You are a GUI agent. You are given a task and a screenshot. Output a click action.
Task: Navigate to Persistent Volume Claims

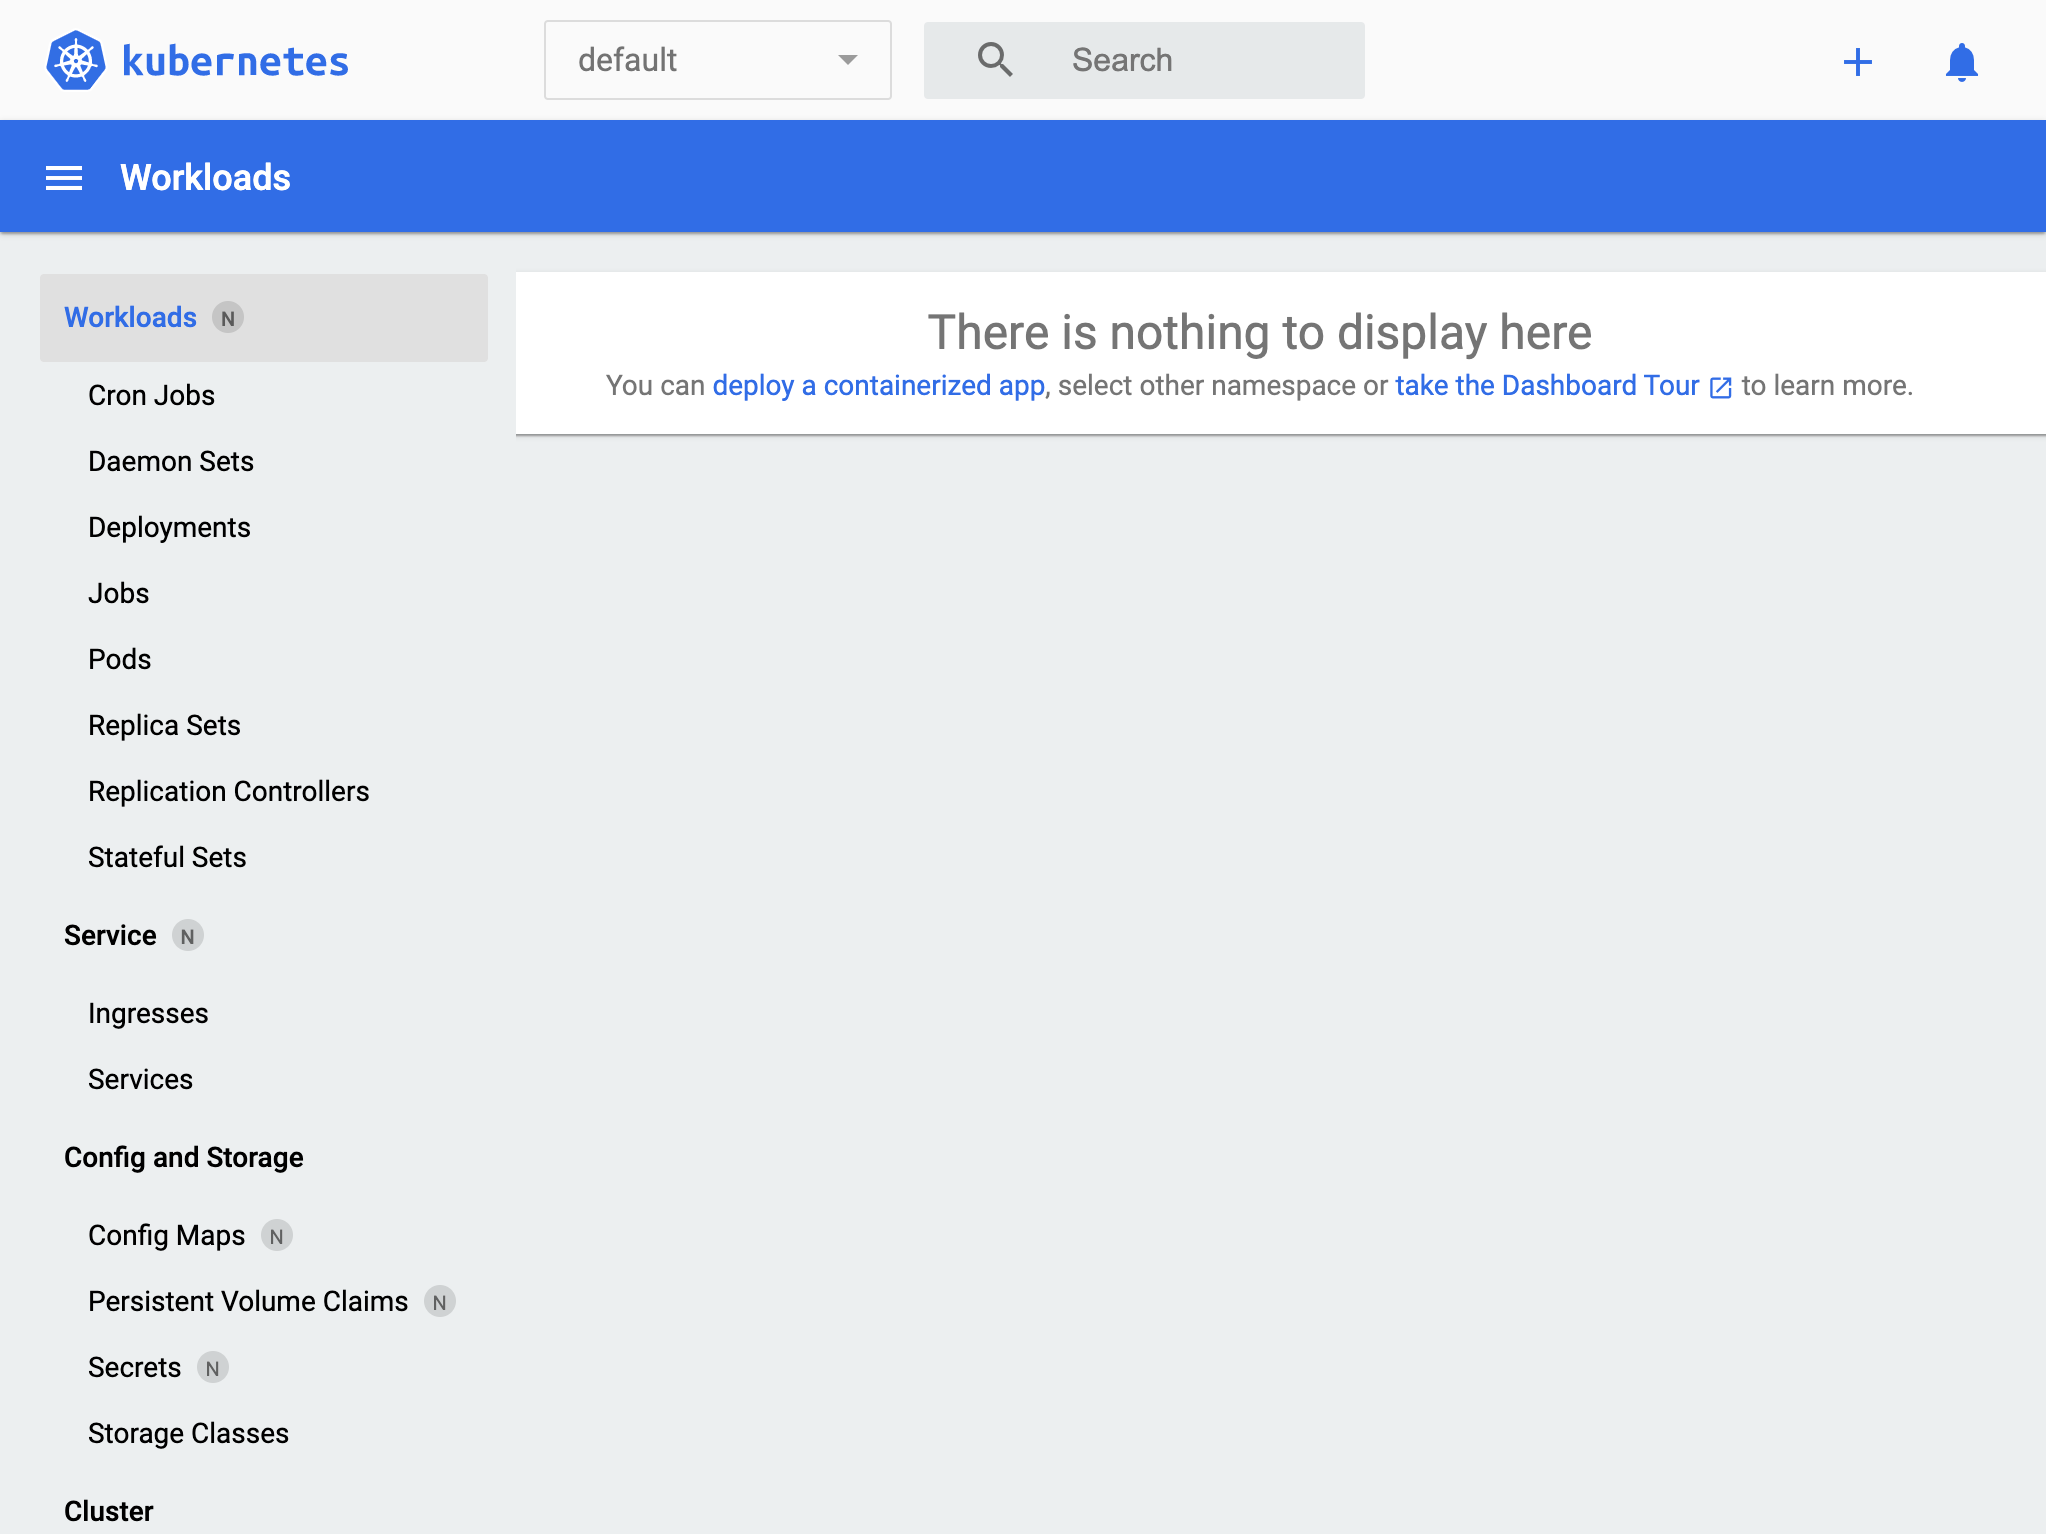point(248,1302)
